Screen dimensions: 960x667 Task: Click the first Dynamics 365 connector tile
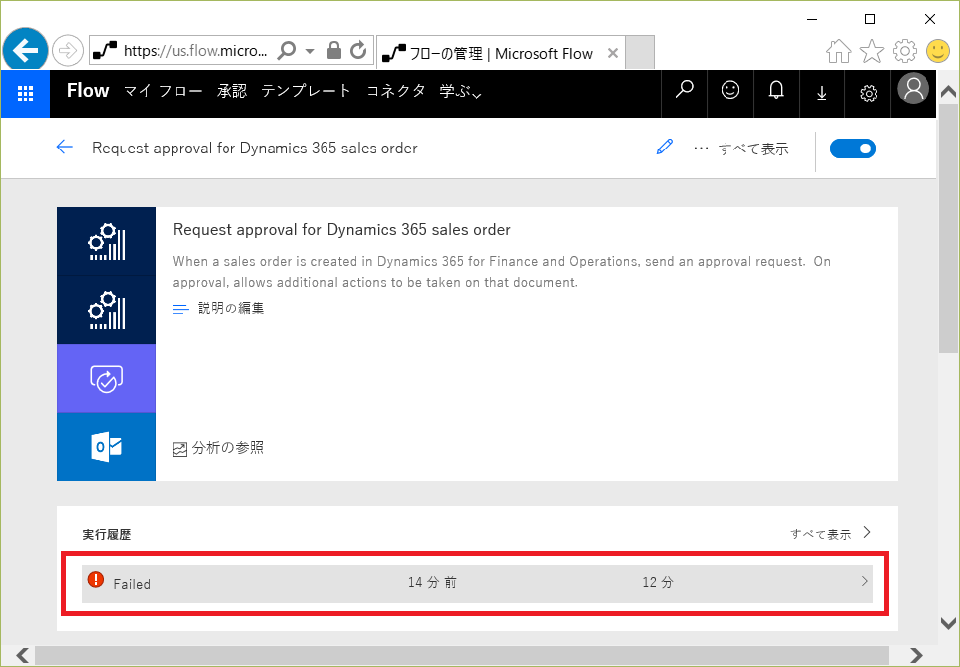click(107, 241)
